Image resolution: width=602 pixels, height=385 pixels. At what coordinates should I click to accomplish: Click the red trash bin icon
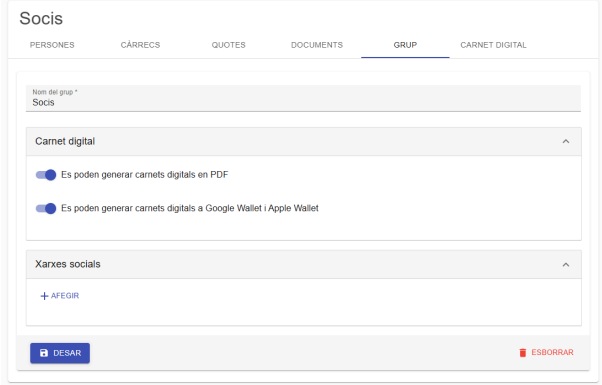pyautogui.click(x=523, y=353)
